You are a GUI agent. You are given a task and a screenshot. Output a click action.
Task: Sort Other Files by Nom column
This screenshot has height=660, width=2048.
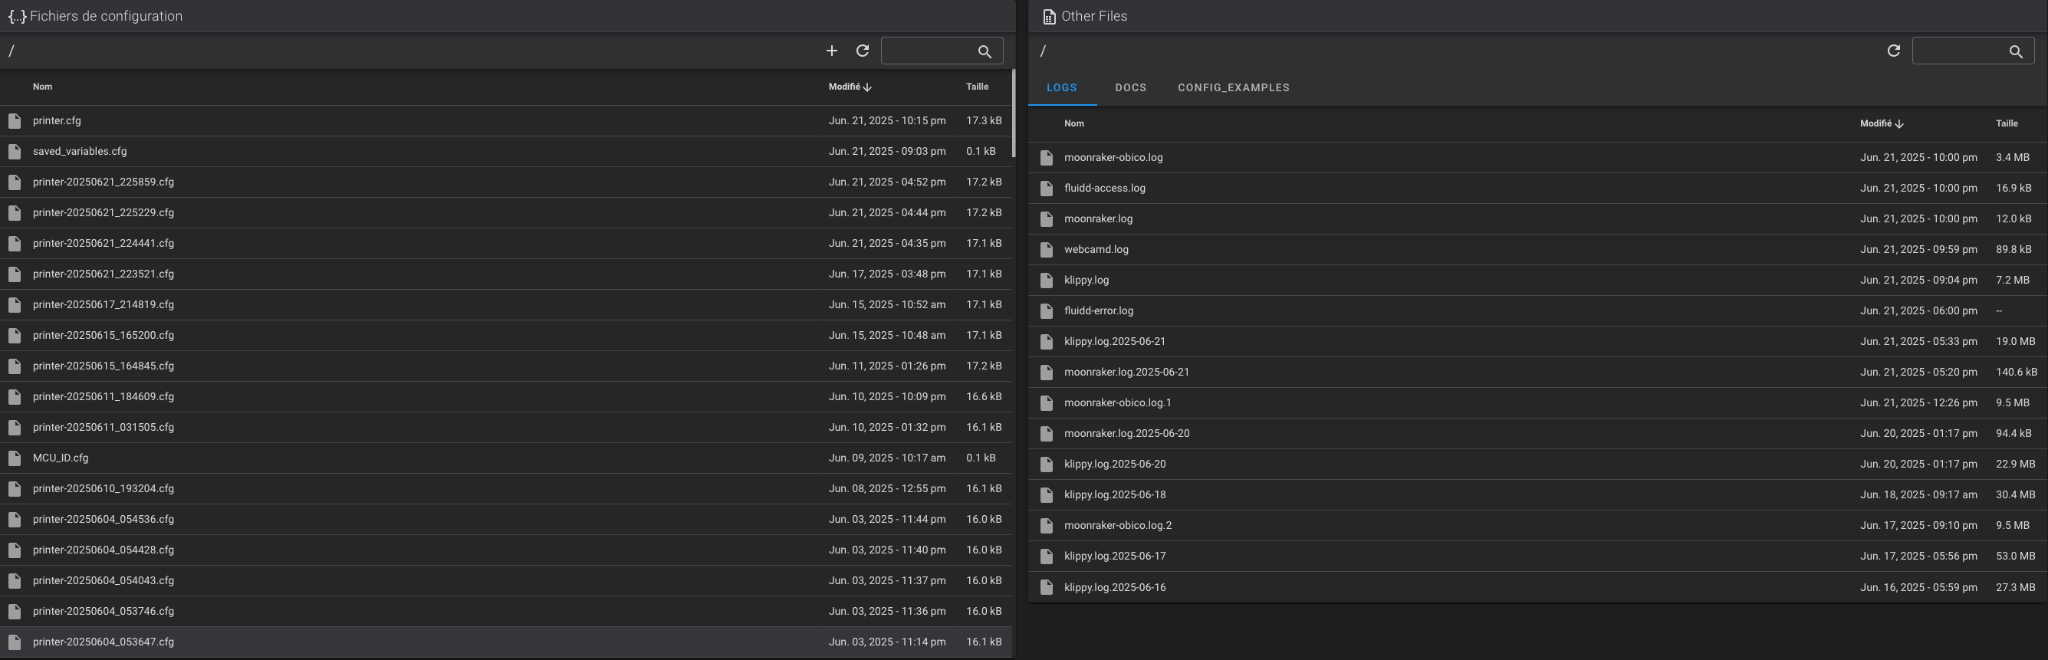1074,124
